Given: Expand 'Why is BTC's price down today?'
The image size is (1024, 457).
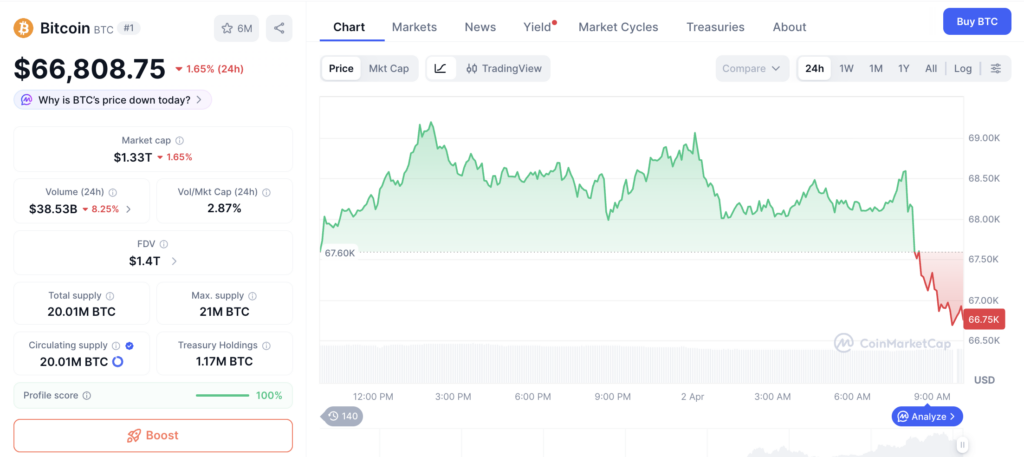Looking at the screenshot, I should (112, 100).
